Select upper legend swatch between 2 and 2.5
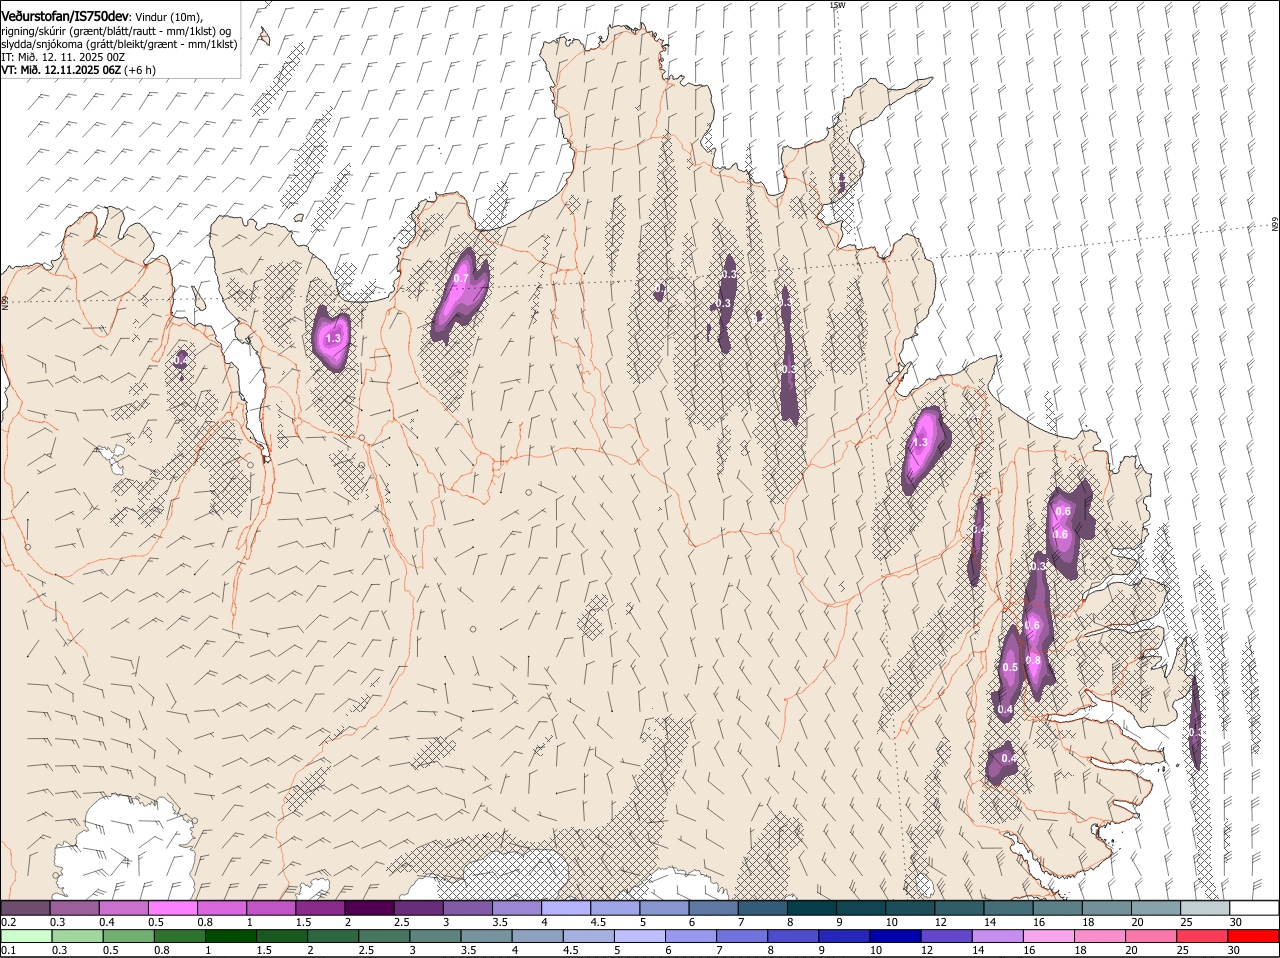Image resolution: width=1280 pixels, height=958 pixels. (369, 907)
